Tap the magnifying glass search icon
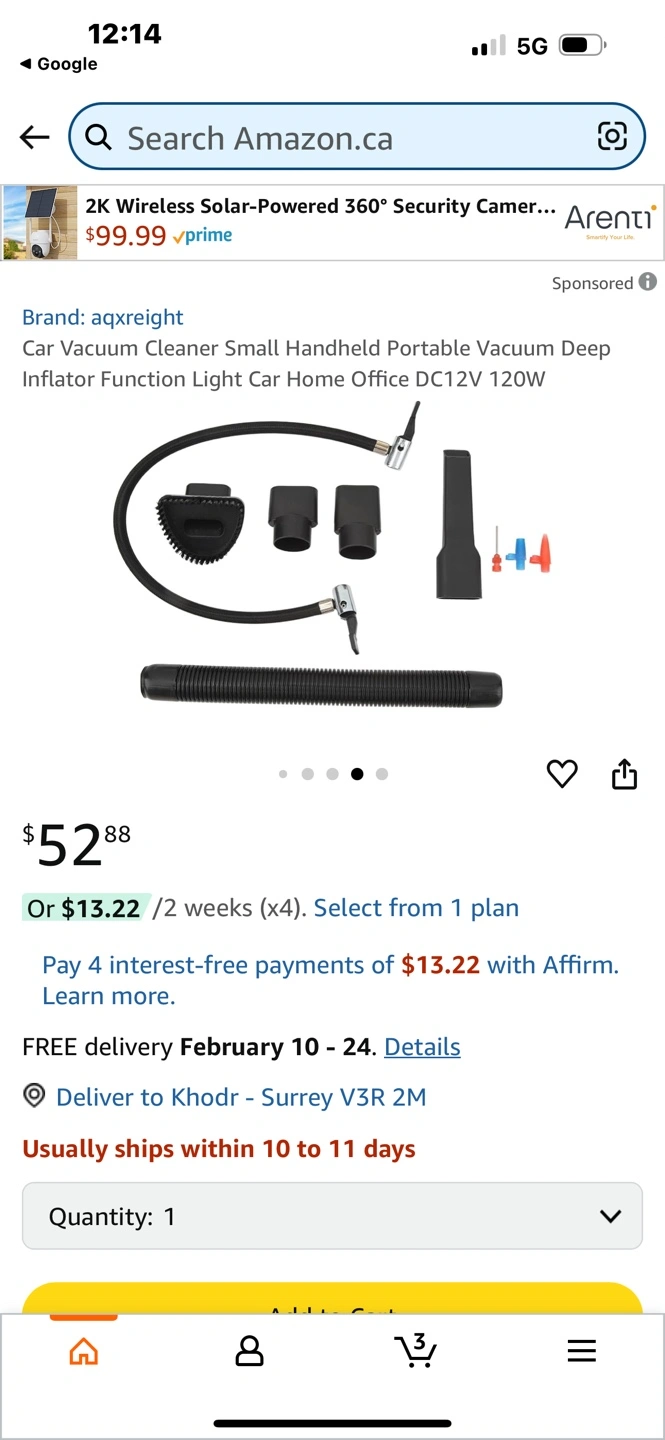Screen dimensions: 665x1440 [x=98, y=137]
